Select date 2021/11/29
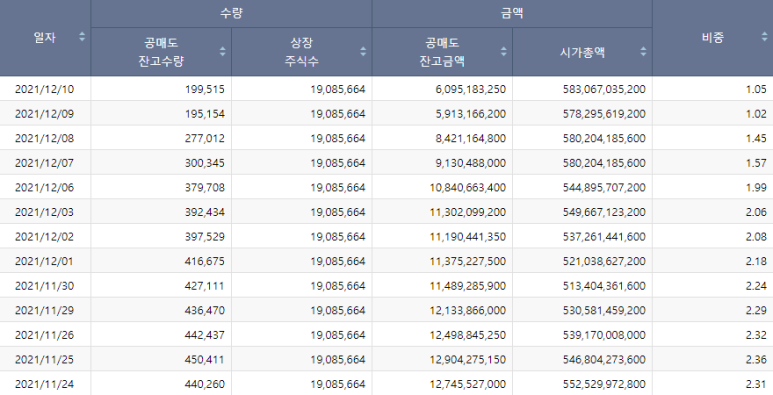Image resolution: width=773 pixels, height=395 pixels. point(44,311)
